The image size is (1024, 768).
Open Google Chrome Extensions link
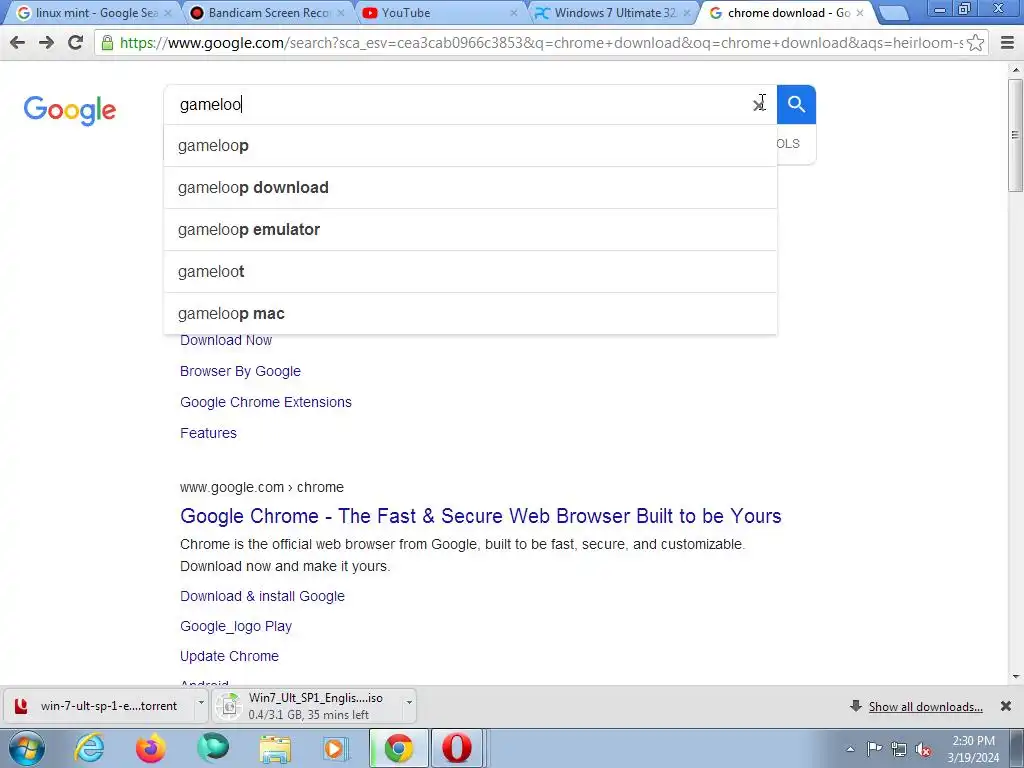[x=266, y=402]
